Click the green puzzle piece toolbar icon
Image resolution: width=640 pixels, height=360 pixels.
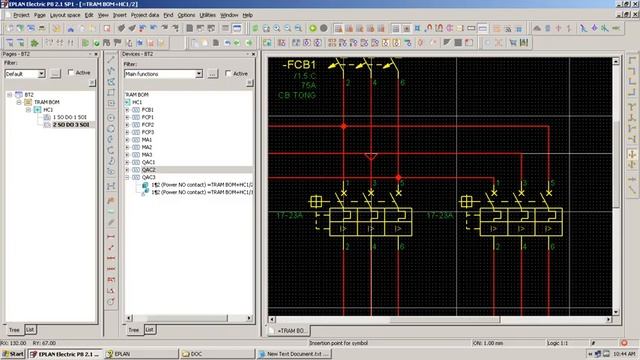click(x=34, y=43)
